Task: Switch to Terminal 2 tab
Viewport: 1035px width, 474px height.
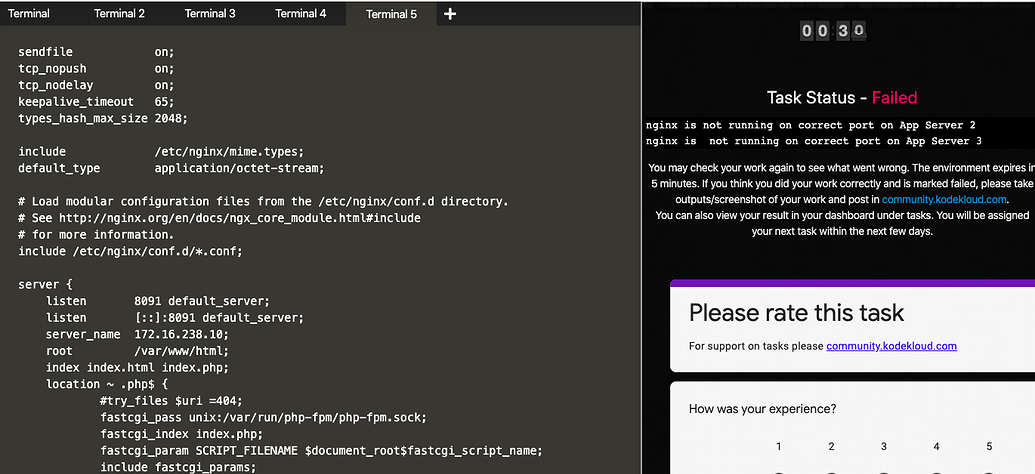Action: pyautogui.click(x=119, y=14)
